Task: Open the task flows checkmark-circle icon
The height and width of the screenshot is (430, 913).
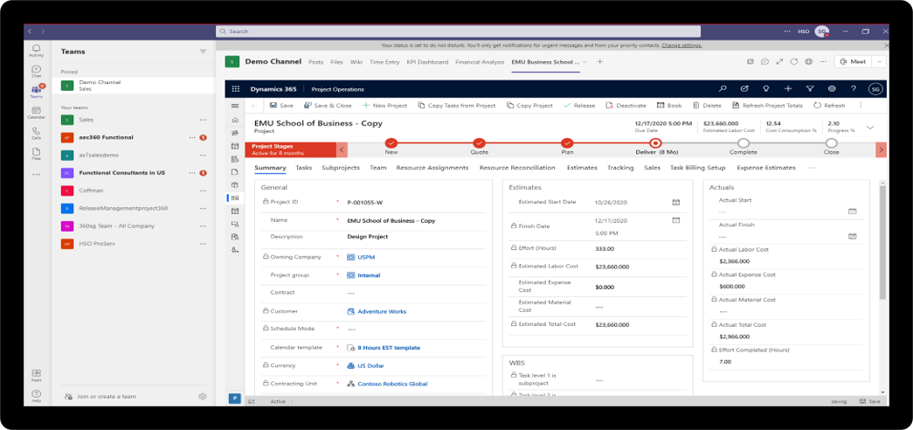Action: click(744, 89)
